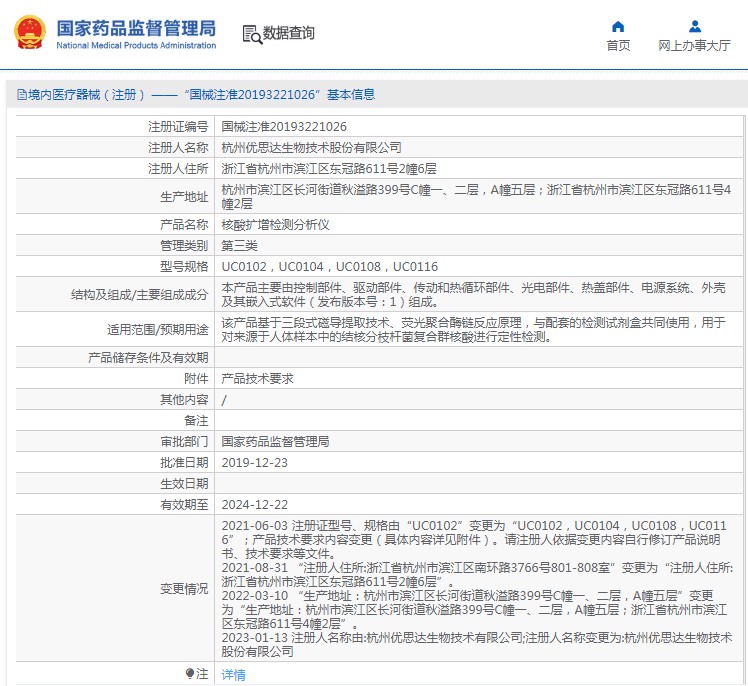Select change record dated 2022-03-10
The image size is (748, 686).
(x=474, y=610)
